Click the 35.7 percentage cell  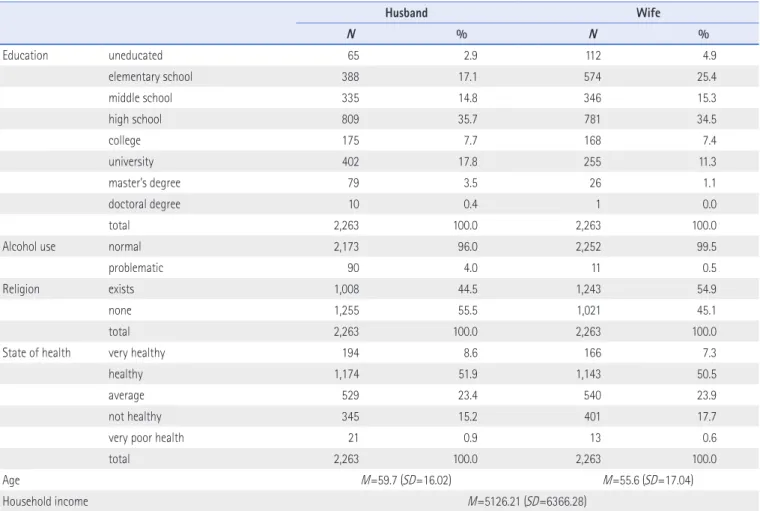click(468, 119)
